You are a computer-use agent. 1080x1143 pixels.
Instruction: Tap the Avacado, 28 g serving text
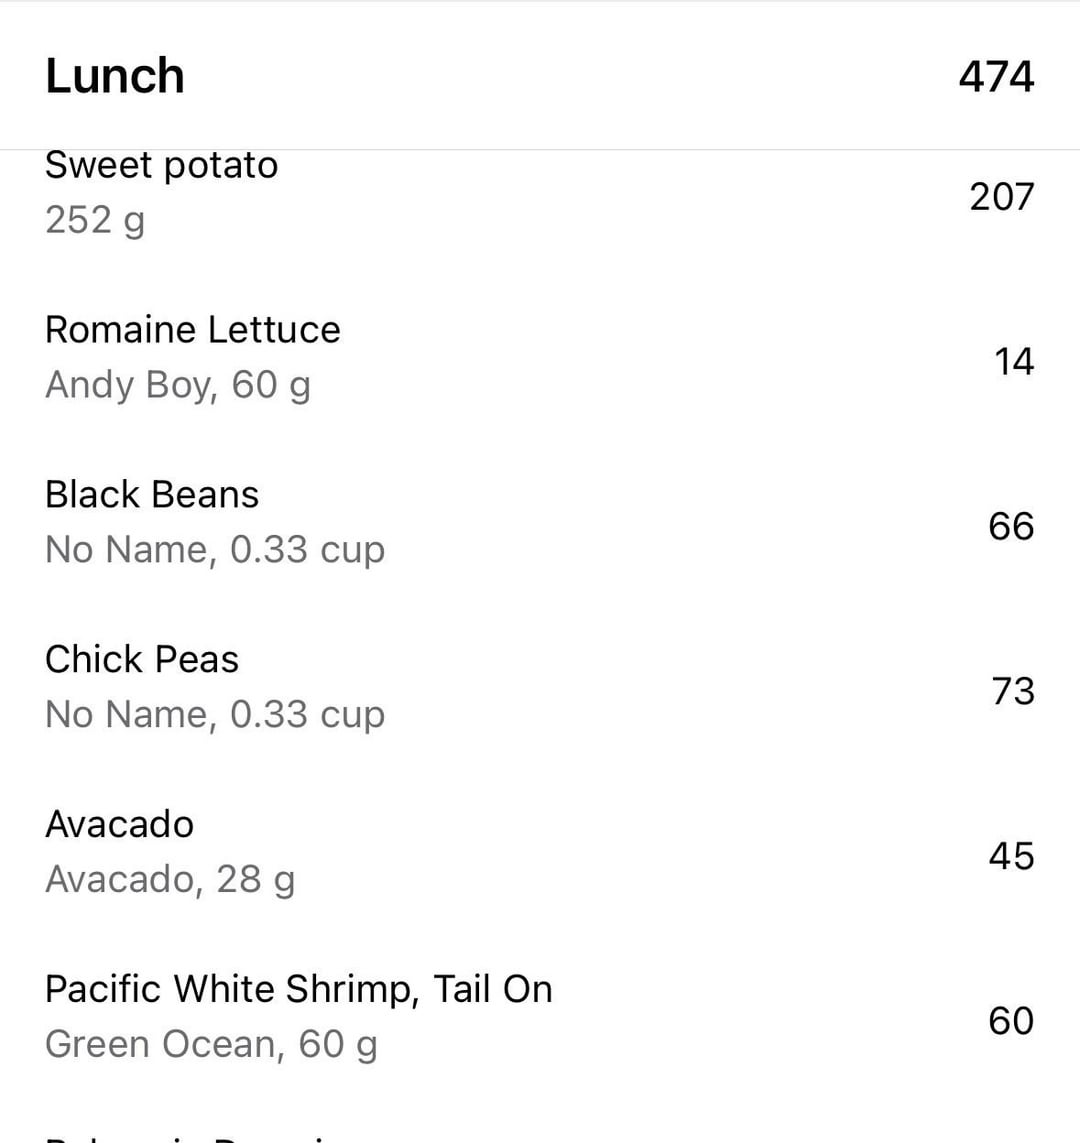[x=170, y=879]
